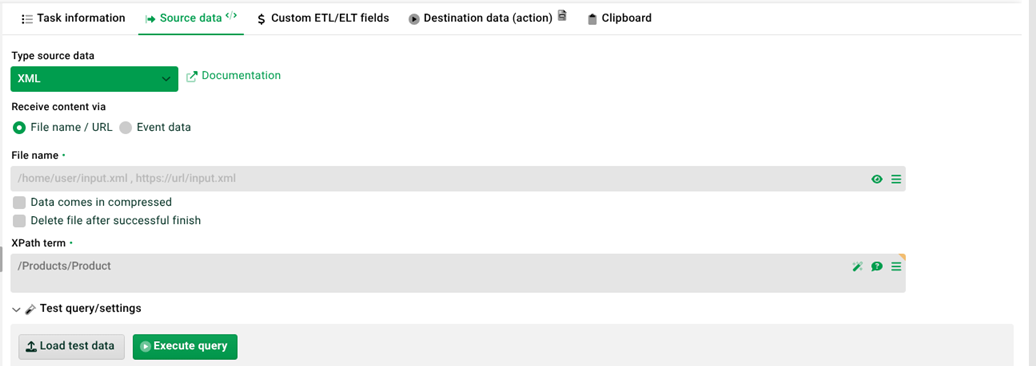Open the Custom ETL/ELT fields tab

(323, 18)
